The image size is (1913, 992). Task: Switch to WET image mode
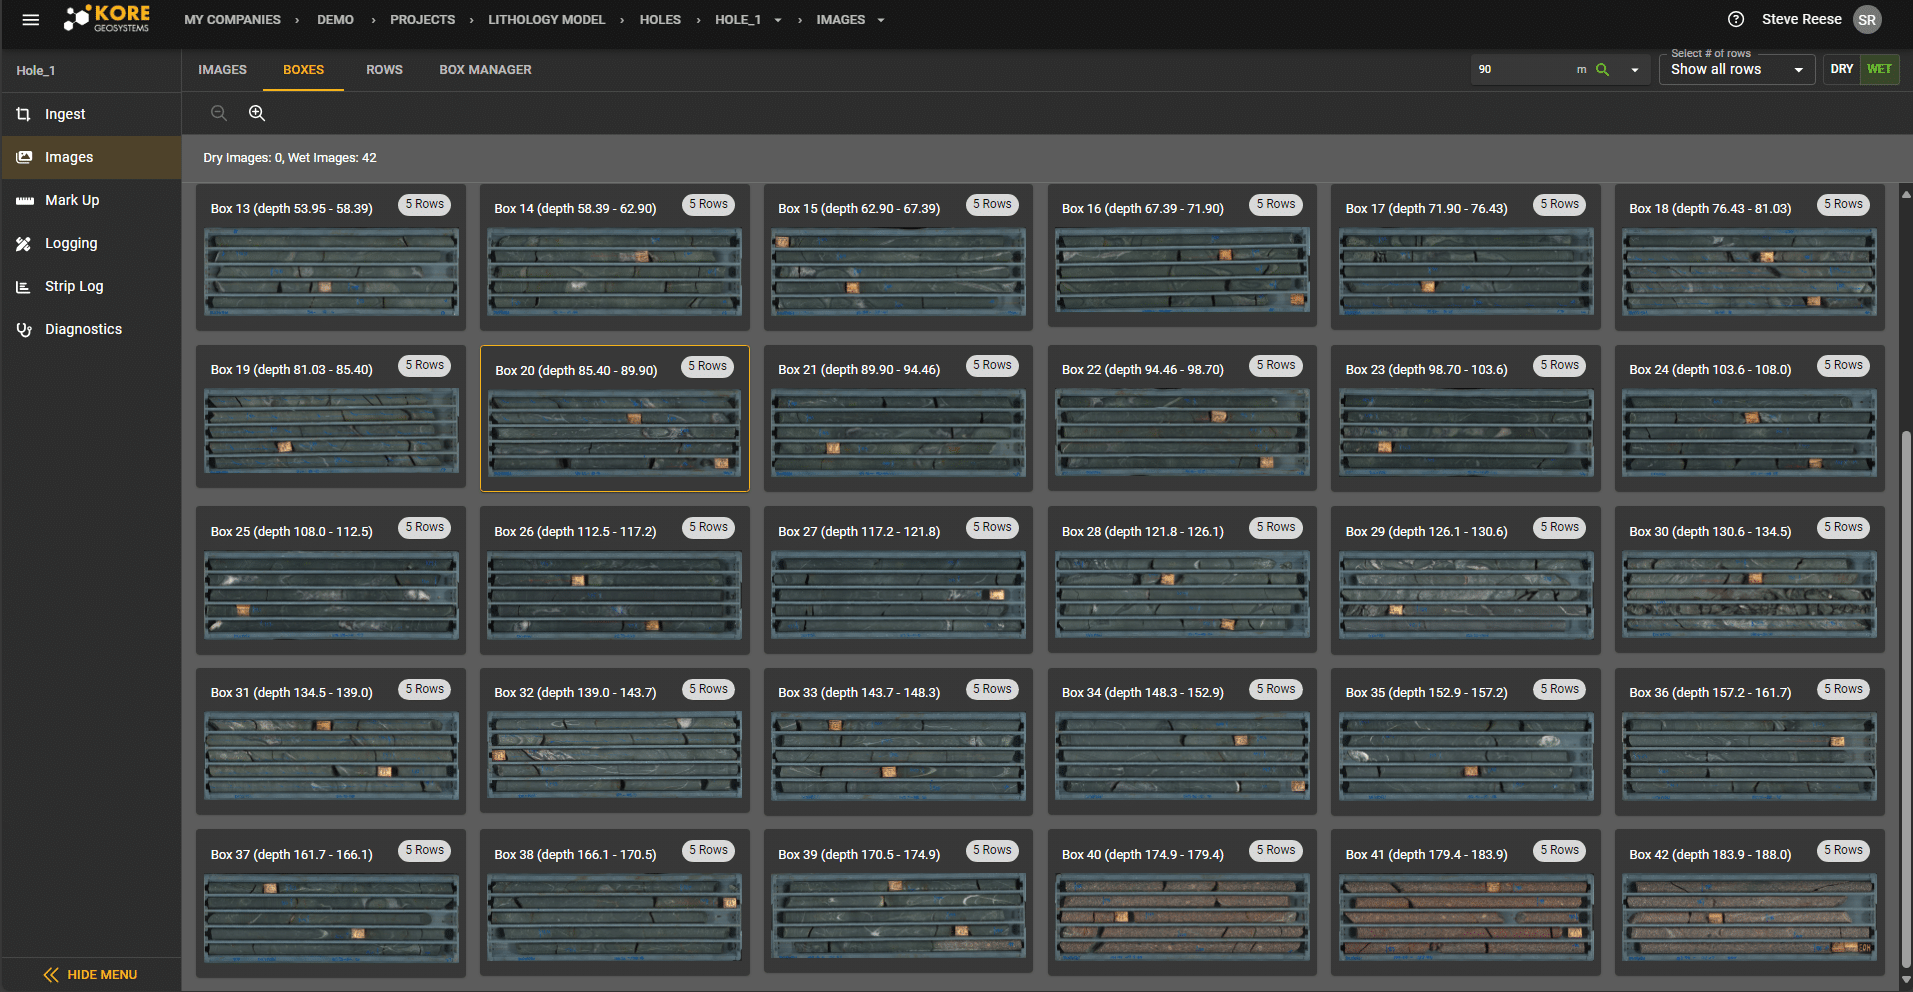point(1879,70)
